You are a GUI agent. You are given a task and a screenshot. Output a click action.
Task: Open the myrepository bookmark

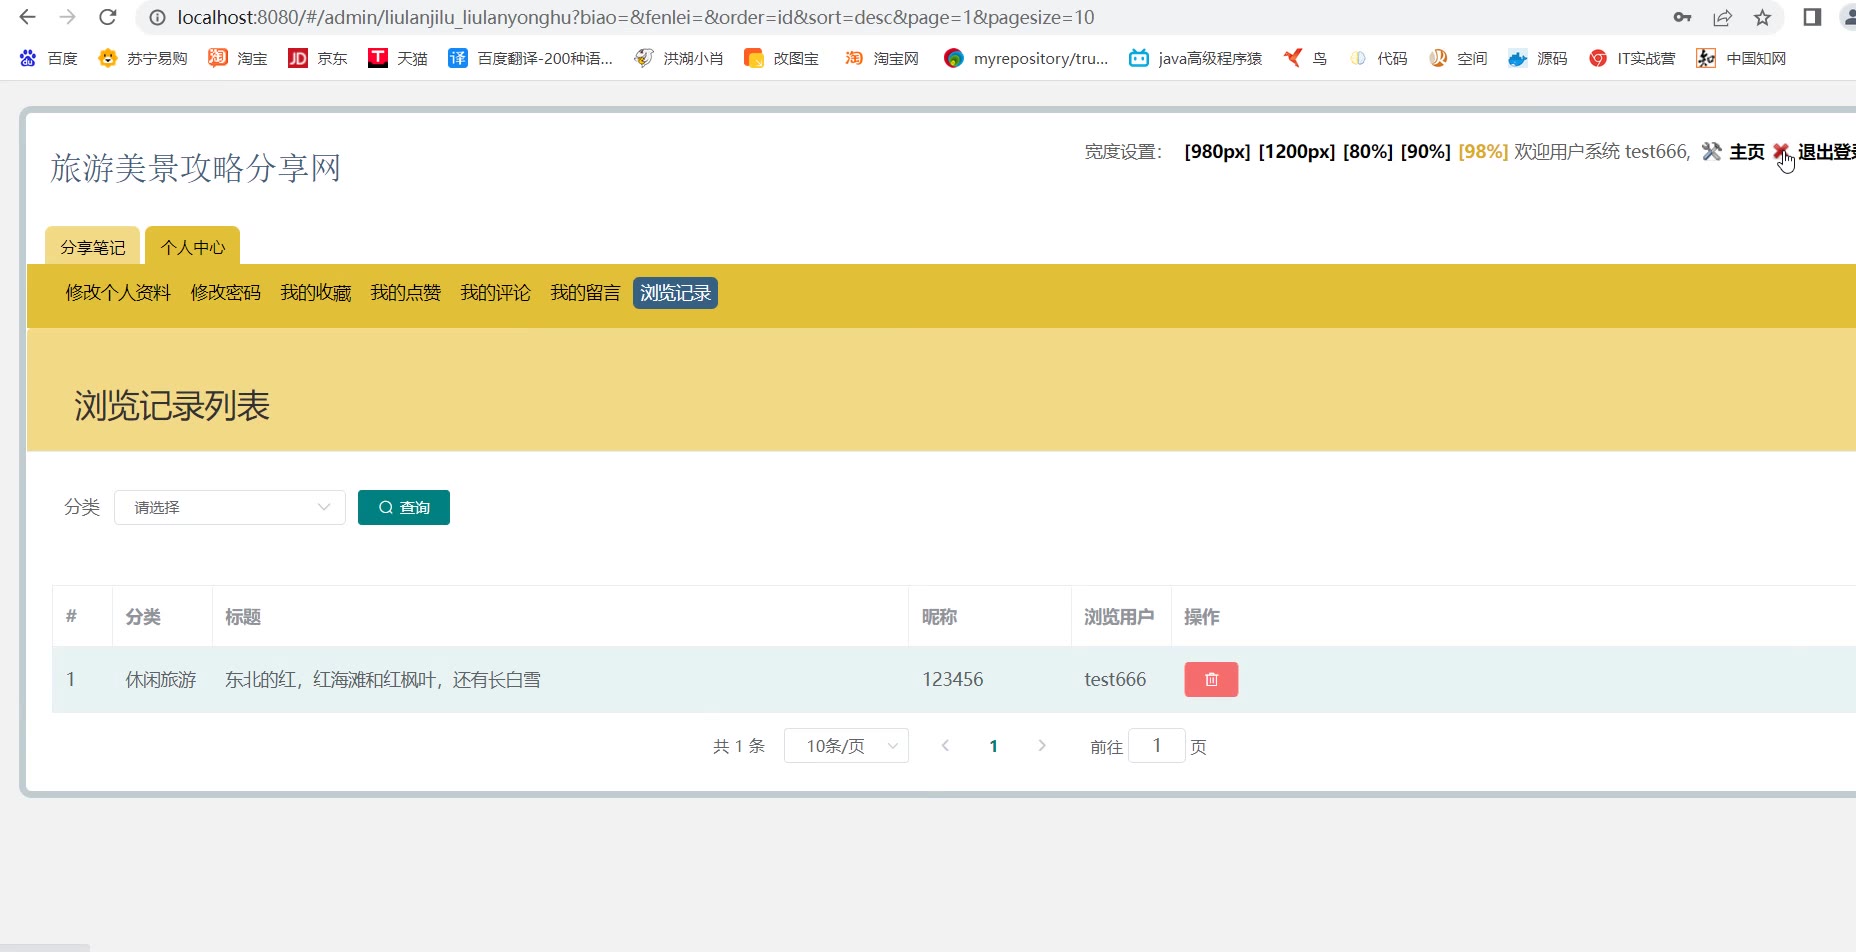pos(1026,58)
